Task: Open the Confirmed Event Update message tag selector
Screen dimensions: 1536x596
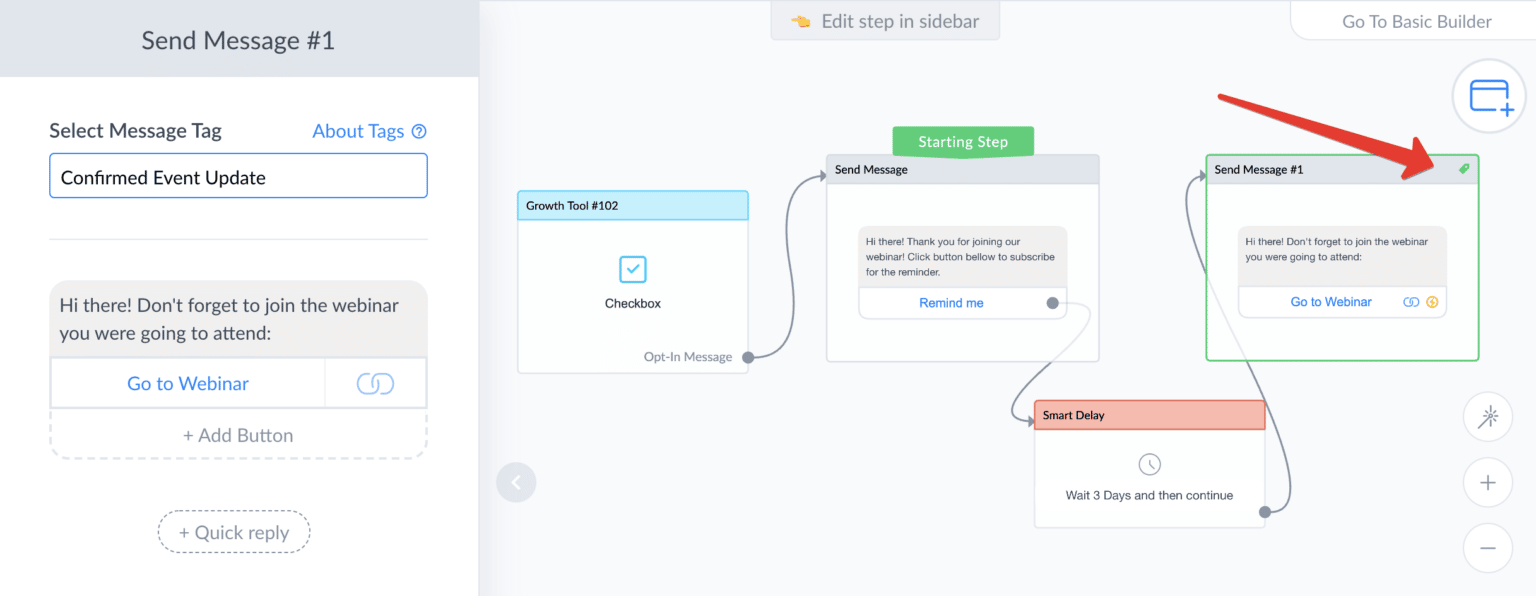Action: [x=238, y=176]
